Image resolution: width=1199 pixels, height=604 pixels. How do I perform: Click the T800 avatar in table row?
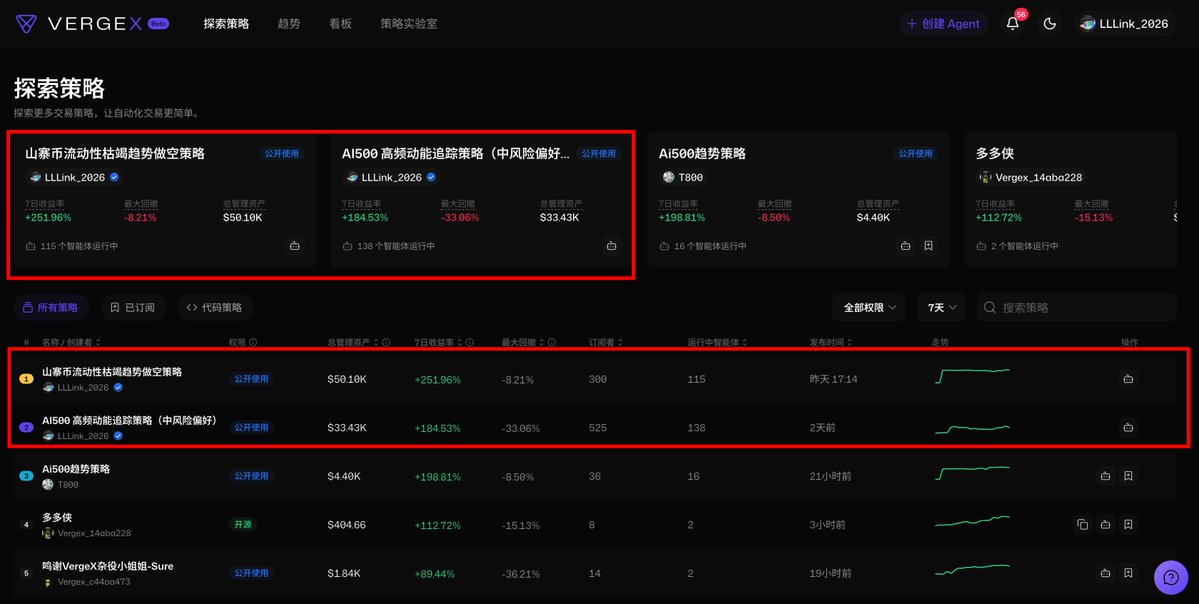pos(48,485)
